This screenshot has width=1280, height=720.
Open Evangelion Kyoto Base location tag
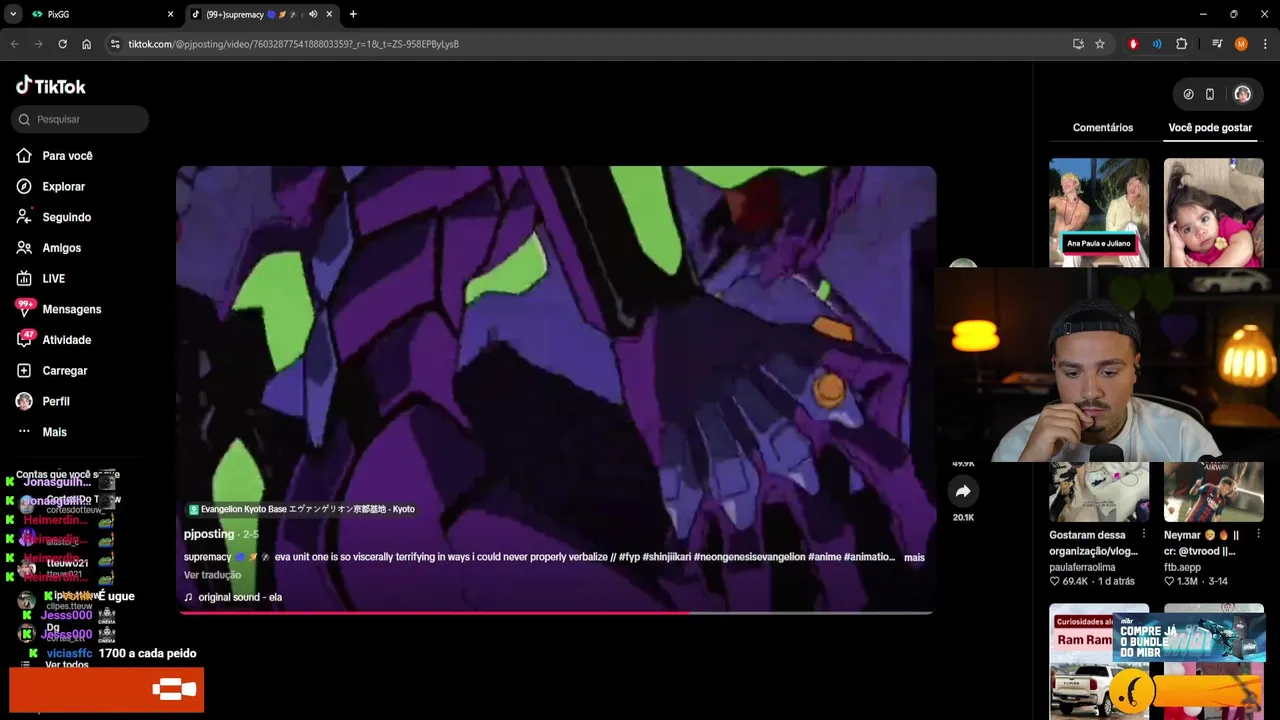coord(301,509)
